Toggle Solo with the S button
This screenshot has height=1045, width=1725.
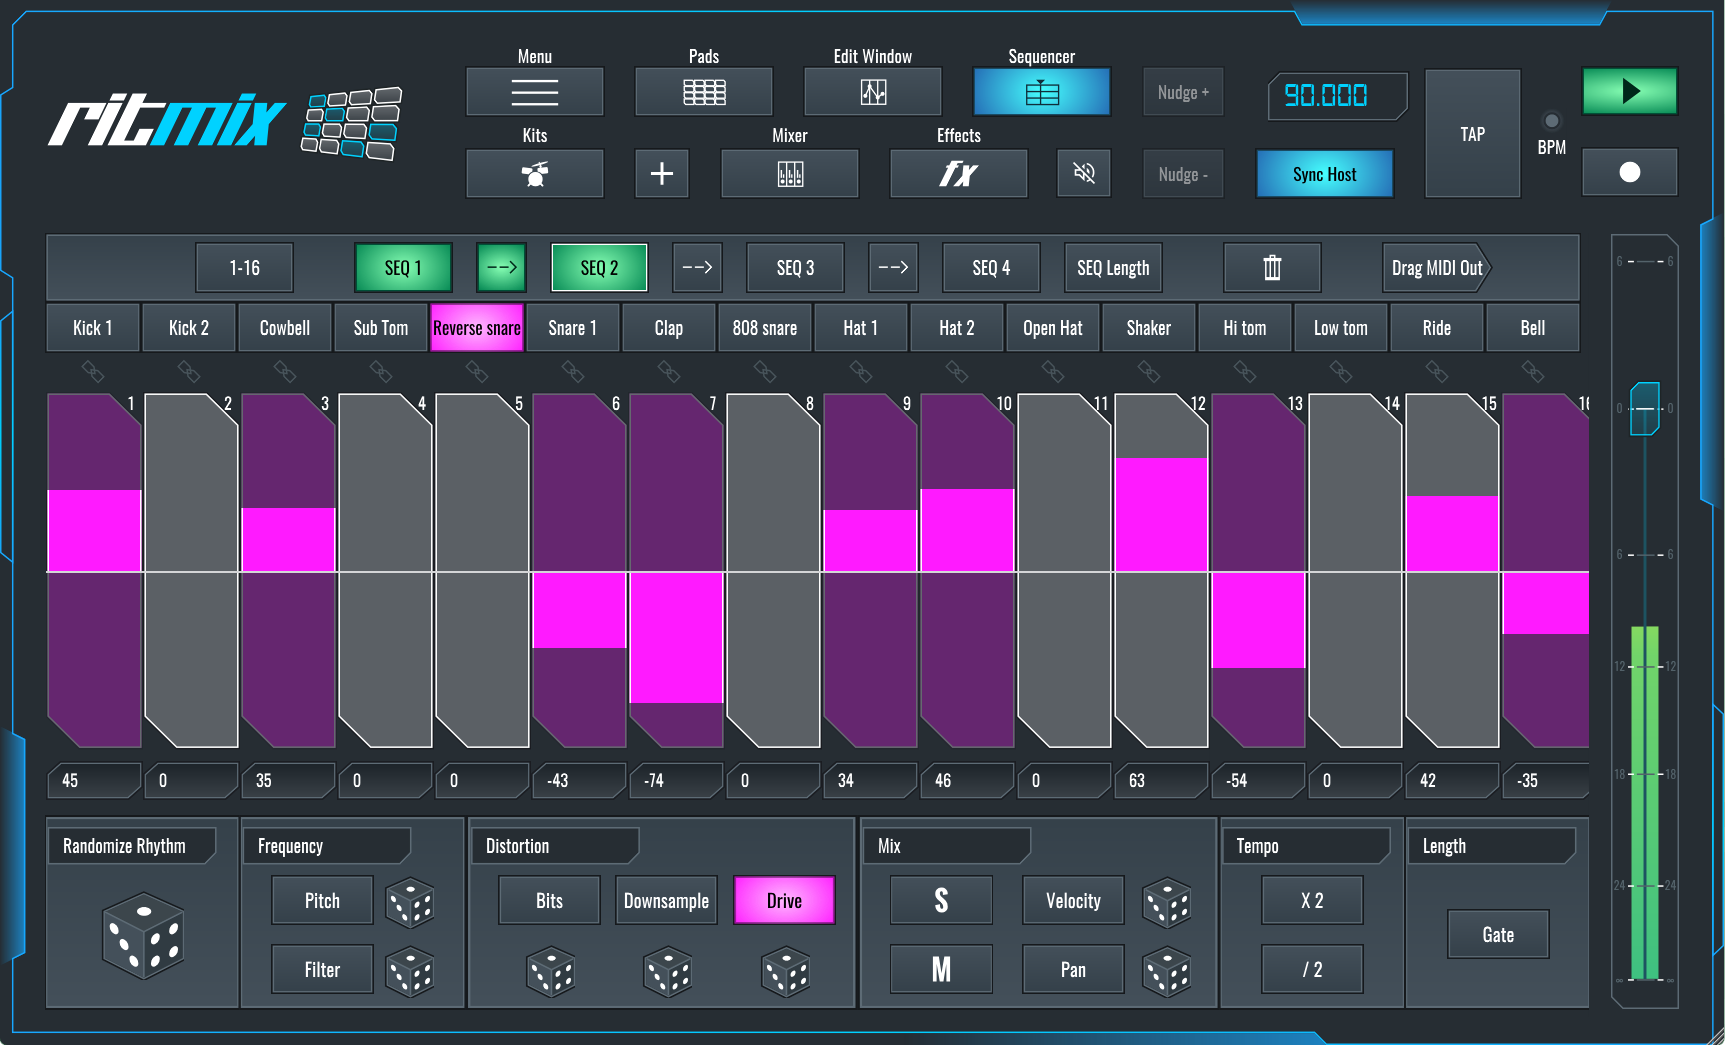[x=941, y=901]
